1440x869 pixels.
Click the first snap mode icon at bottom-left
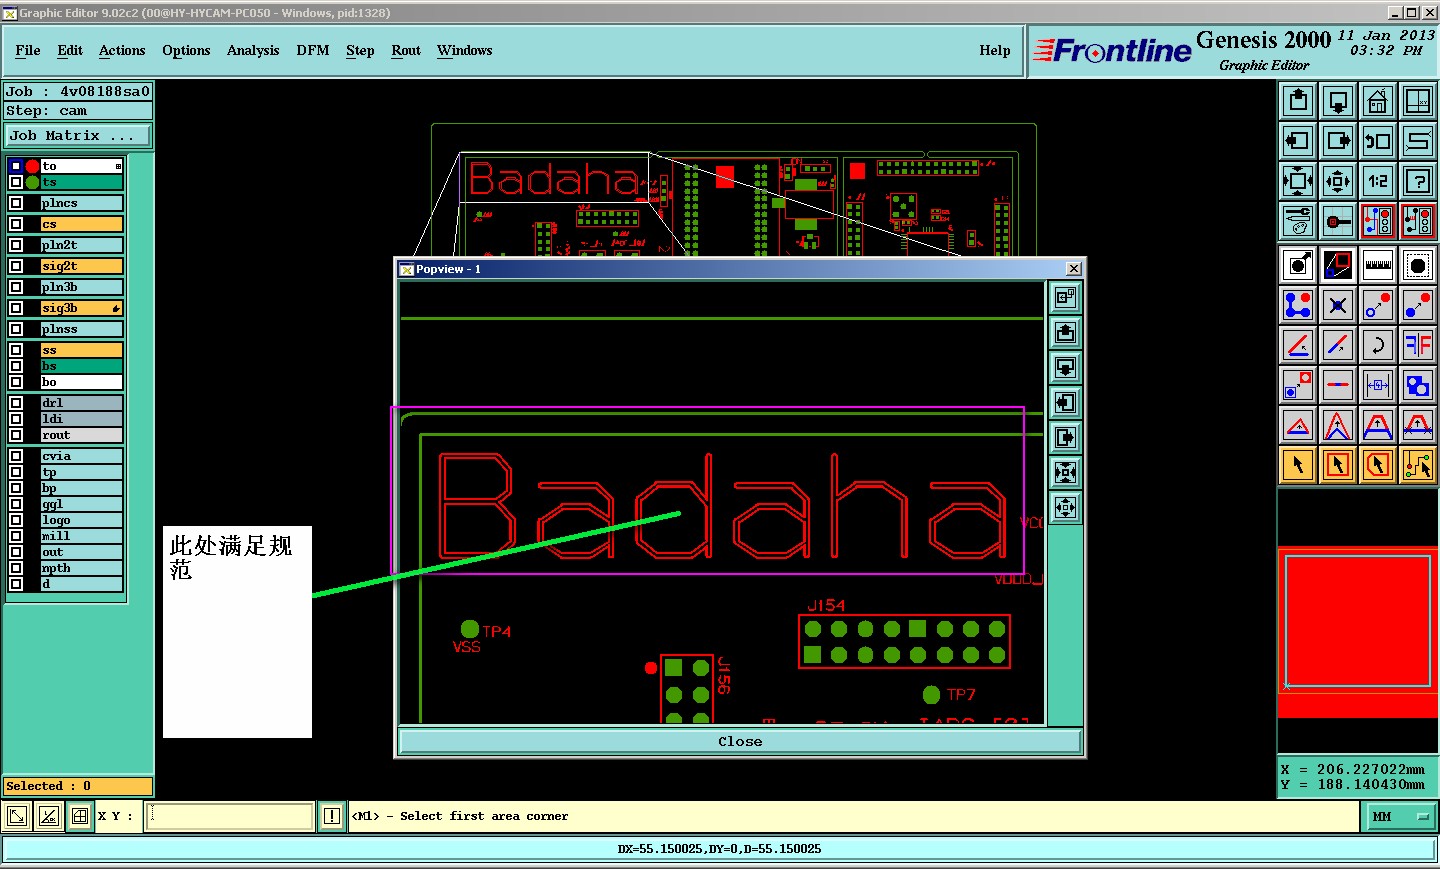click(x=17, y=816)
